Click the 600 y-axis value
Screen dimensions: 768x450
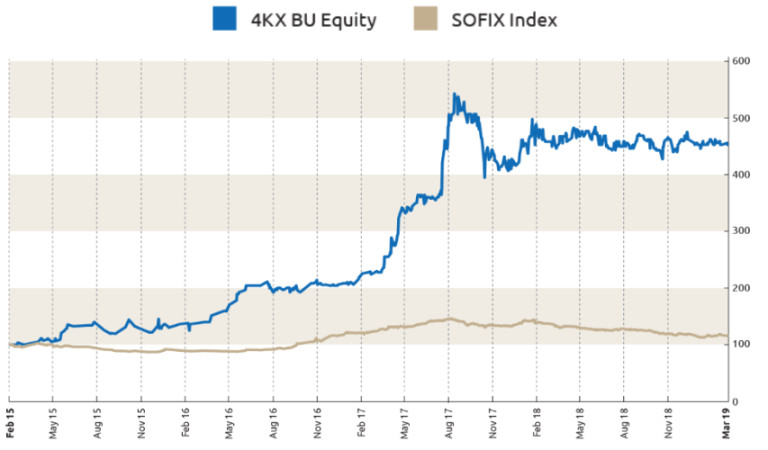coord(741,62)
